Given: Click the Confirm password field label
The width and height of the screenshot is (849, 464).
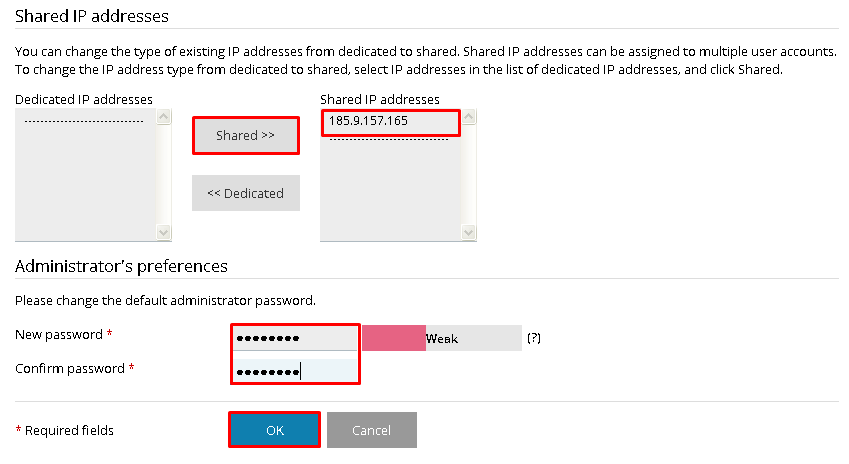Looking at the screenshot, I should coord(70,369).
